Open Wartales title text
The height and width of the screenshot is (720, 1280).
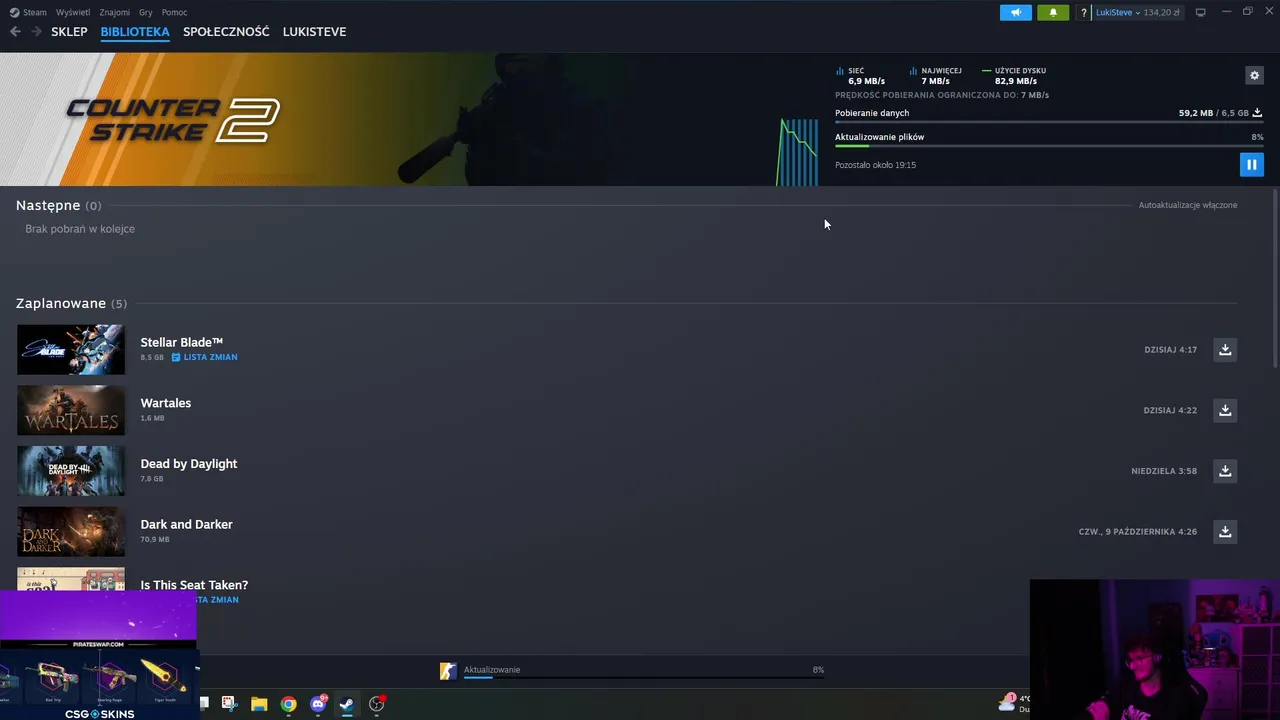[166, 403]
